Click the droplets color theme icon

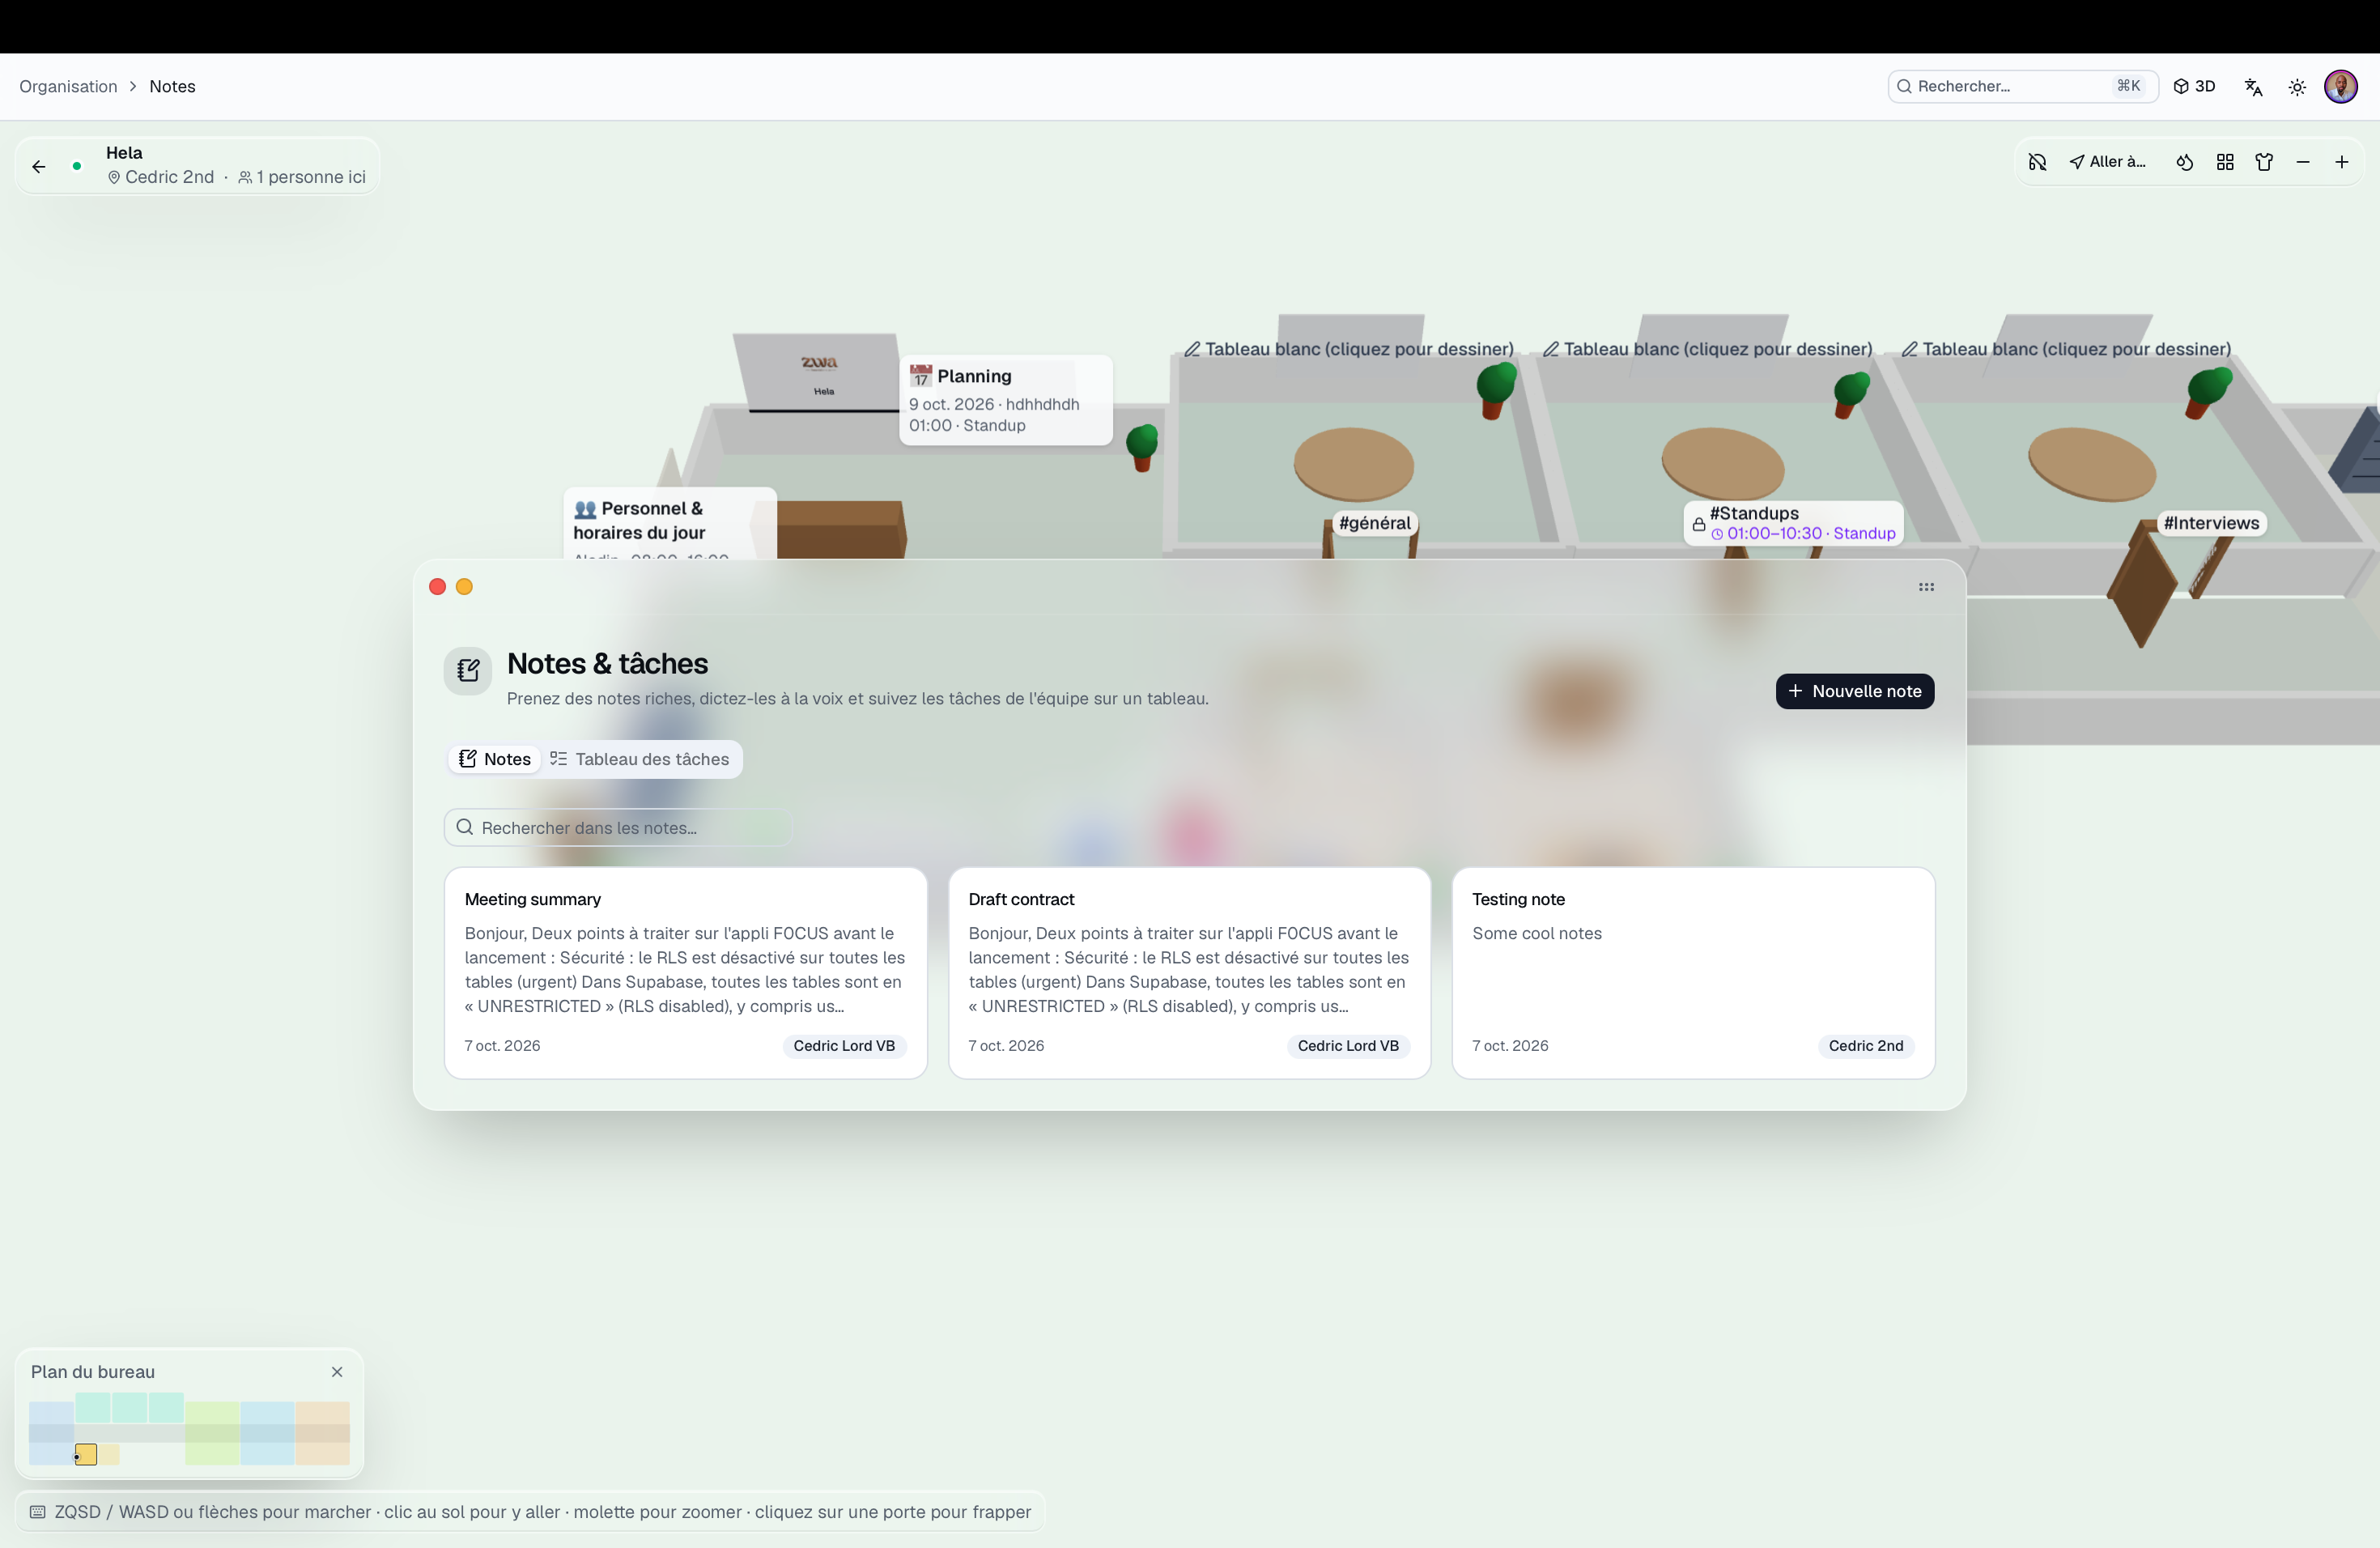tap(2185, 162)
